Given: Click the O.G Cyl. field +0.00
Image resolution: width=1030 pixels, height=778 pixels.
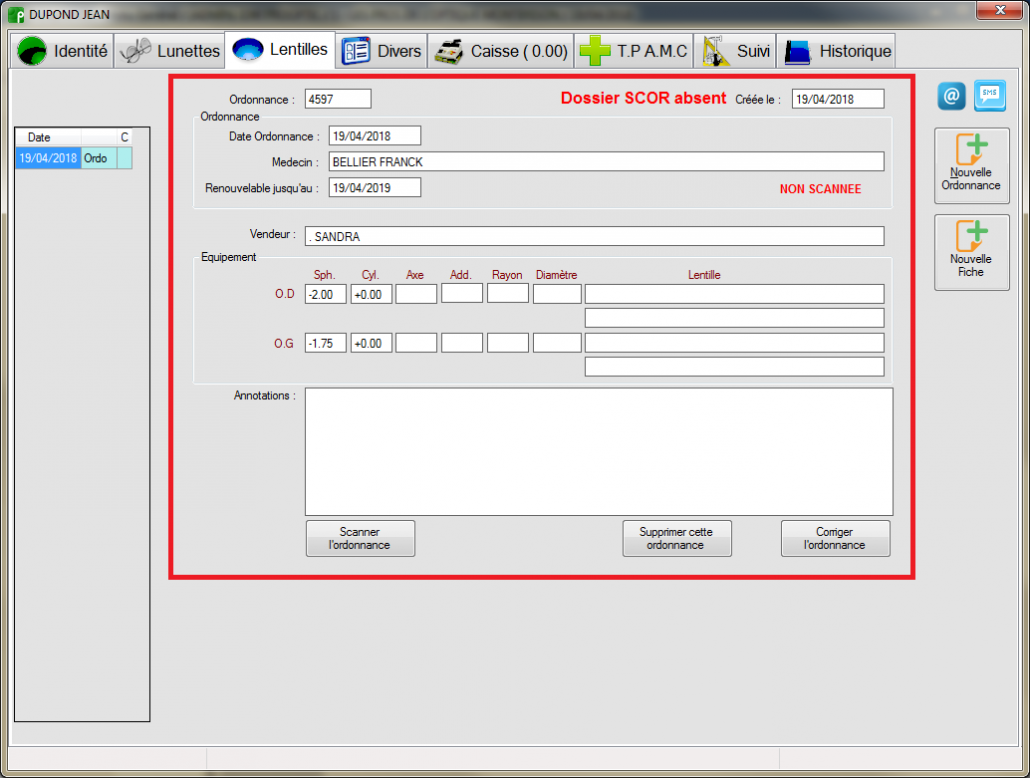Looking at the screenshot, I should 371,342.
